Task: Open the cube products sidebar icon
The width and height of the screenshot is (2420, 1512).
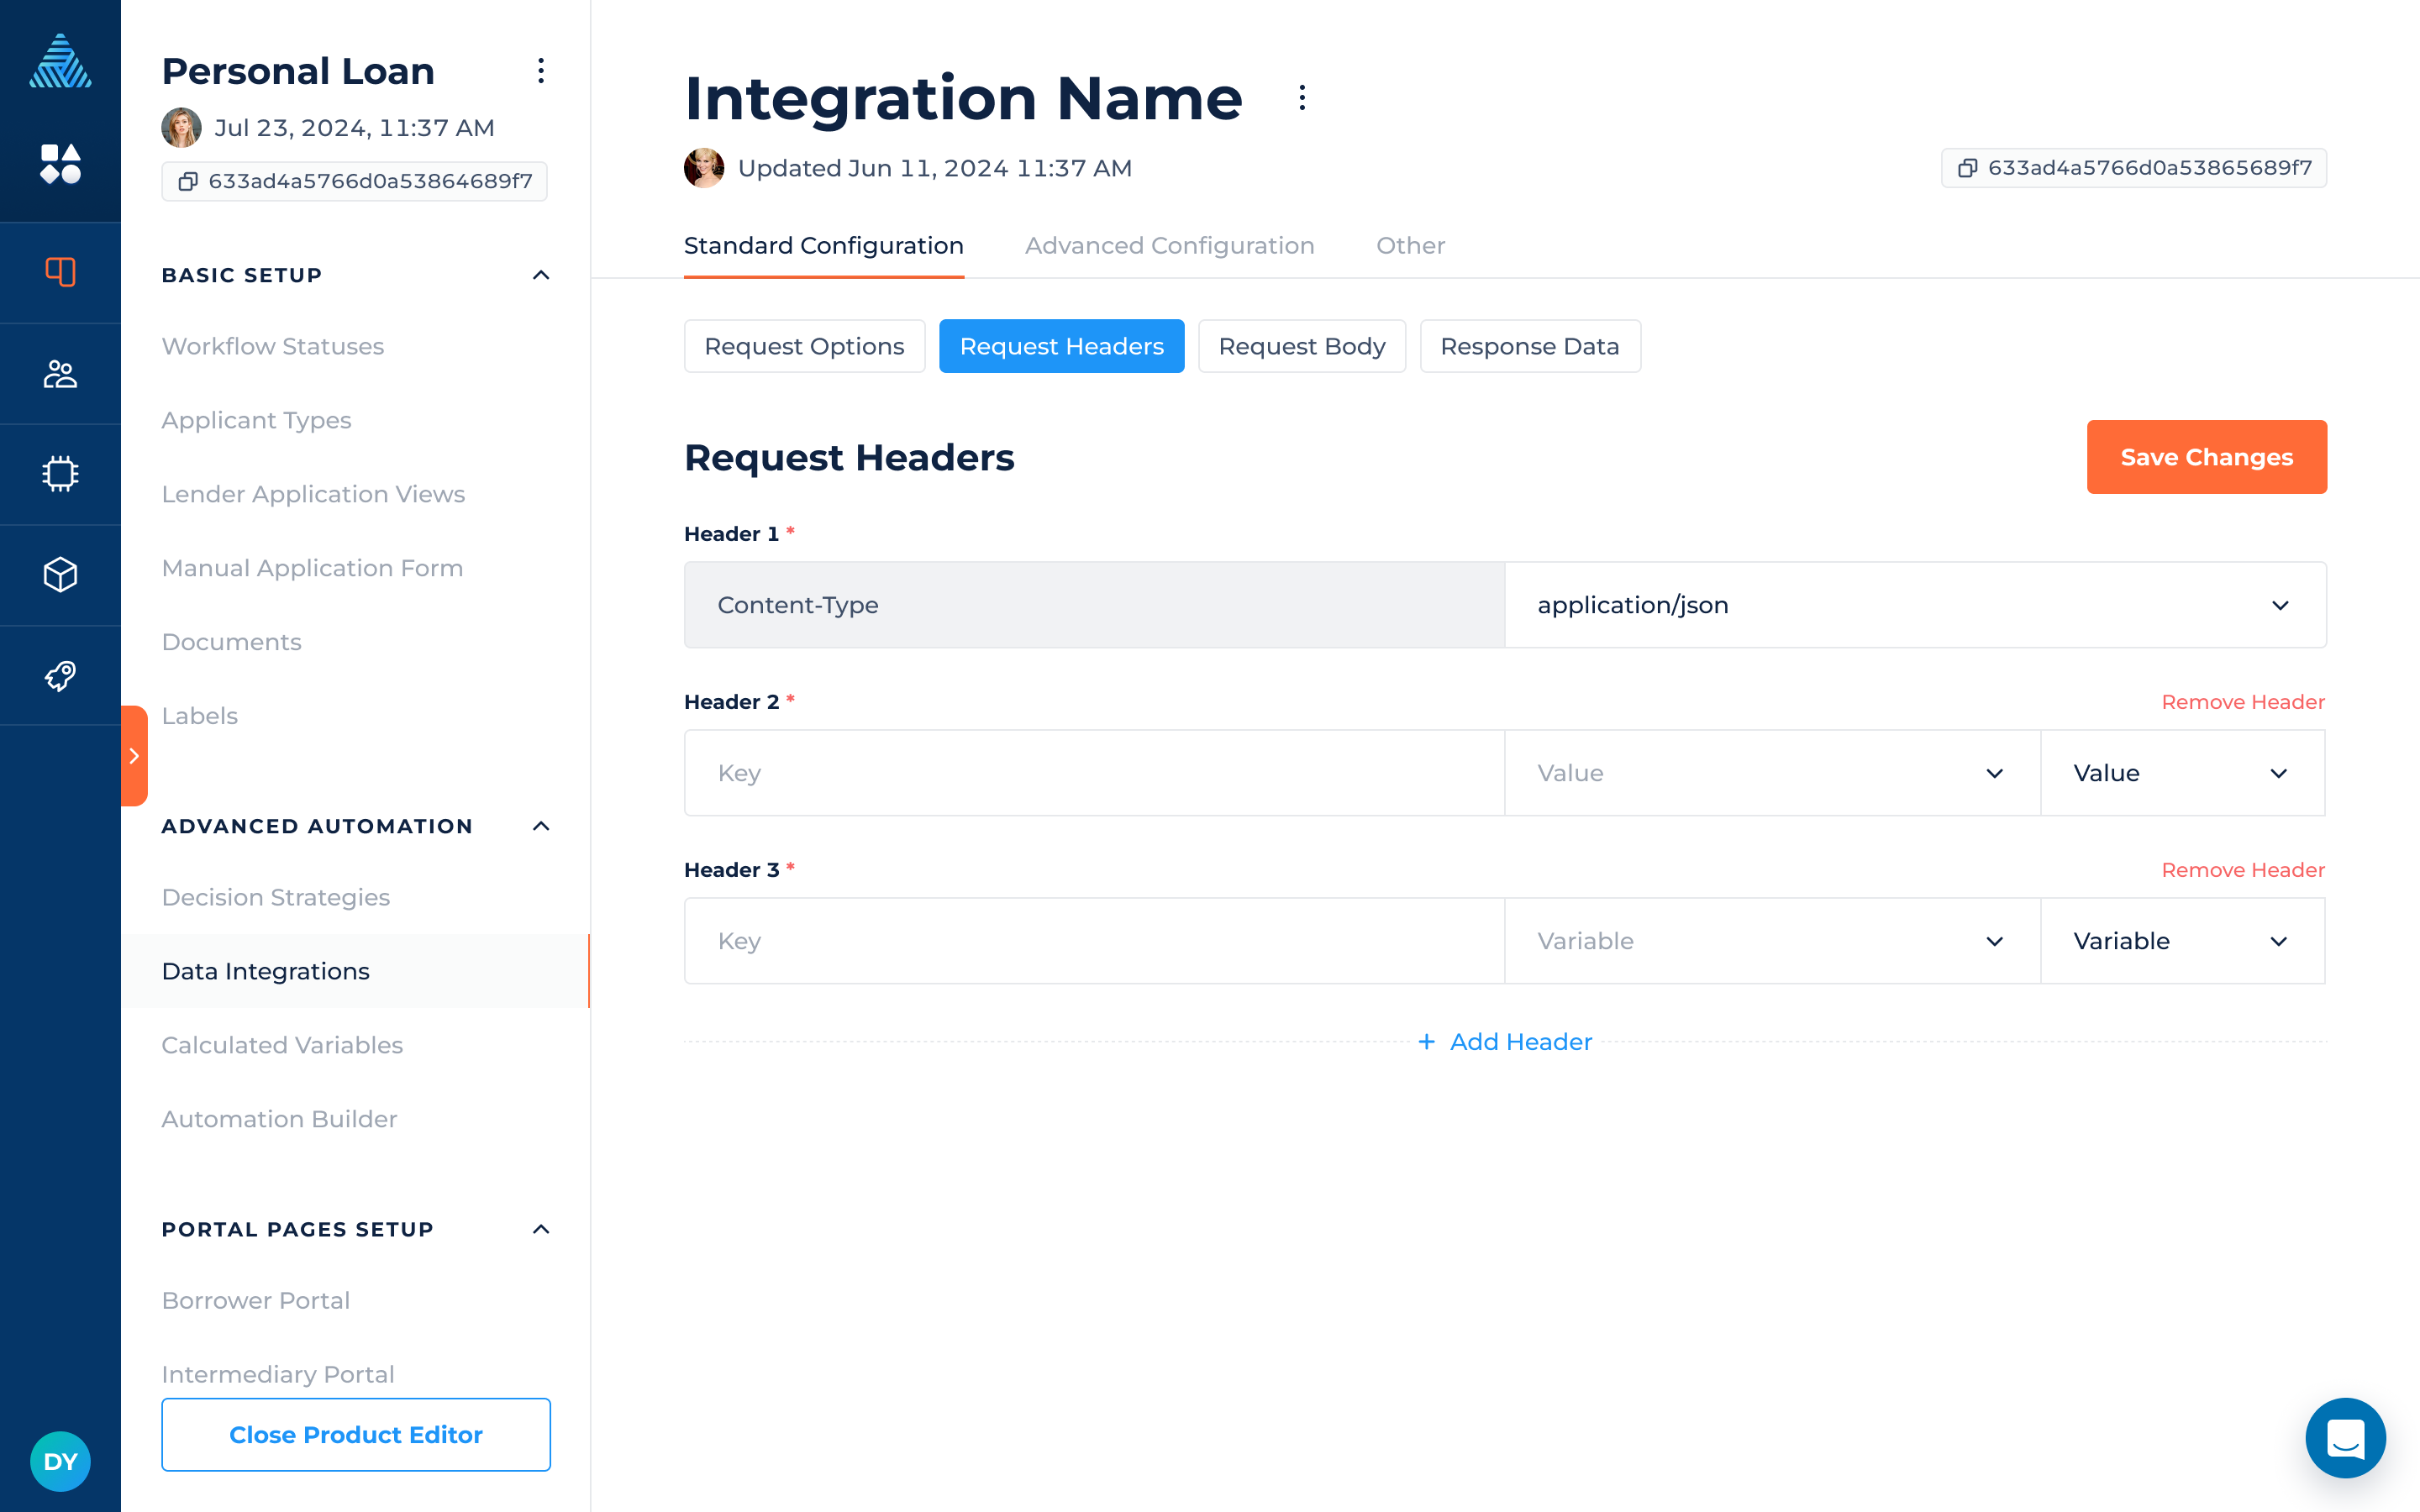Action: click(x=60, y=575)
